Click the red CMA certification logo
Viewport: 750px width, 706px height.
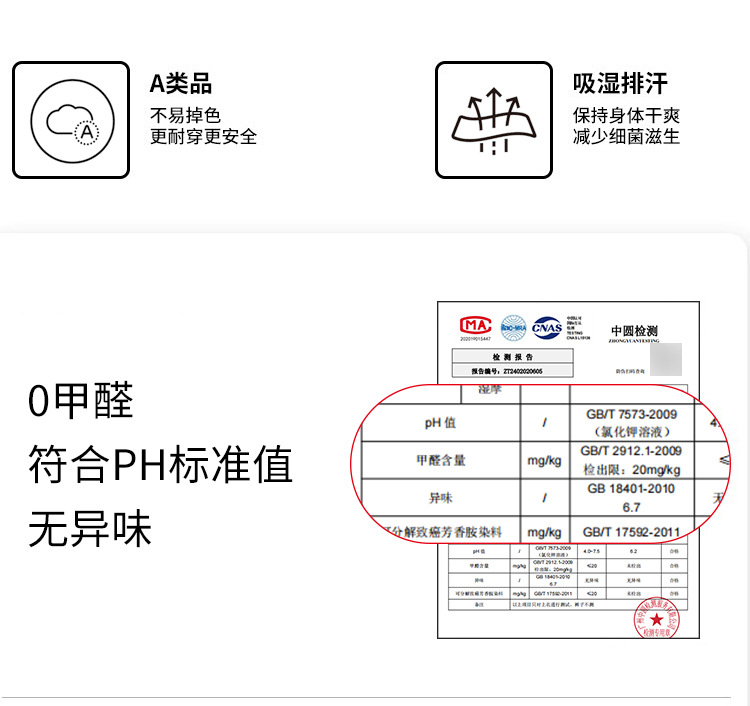pyautogui.click(x=475, y=326)
